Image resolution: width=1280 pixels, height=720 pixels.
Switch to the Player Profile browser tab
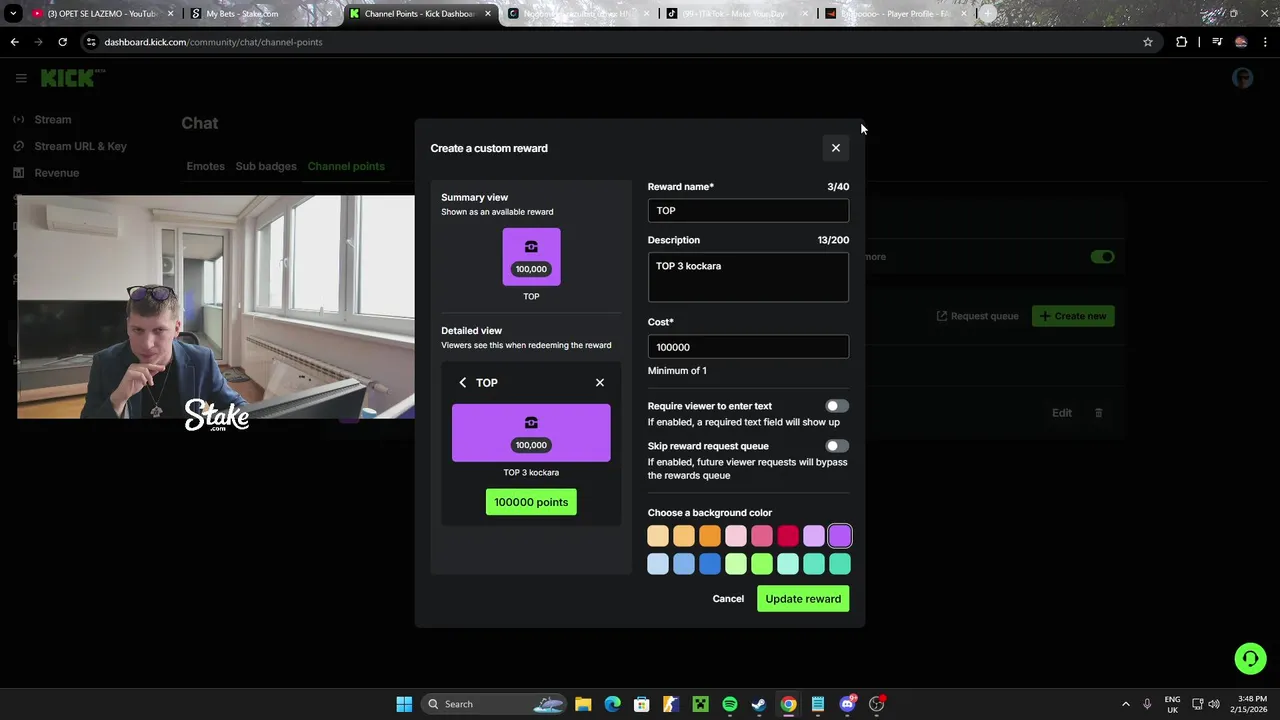click(x=896, y=14)
